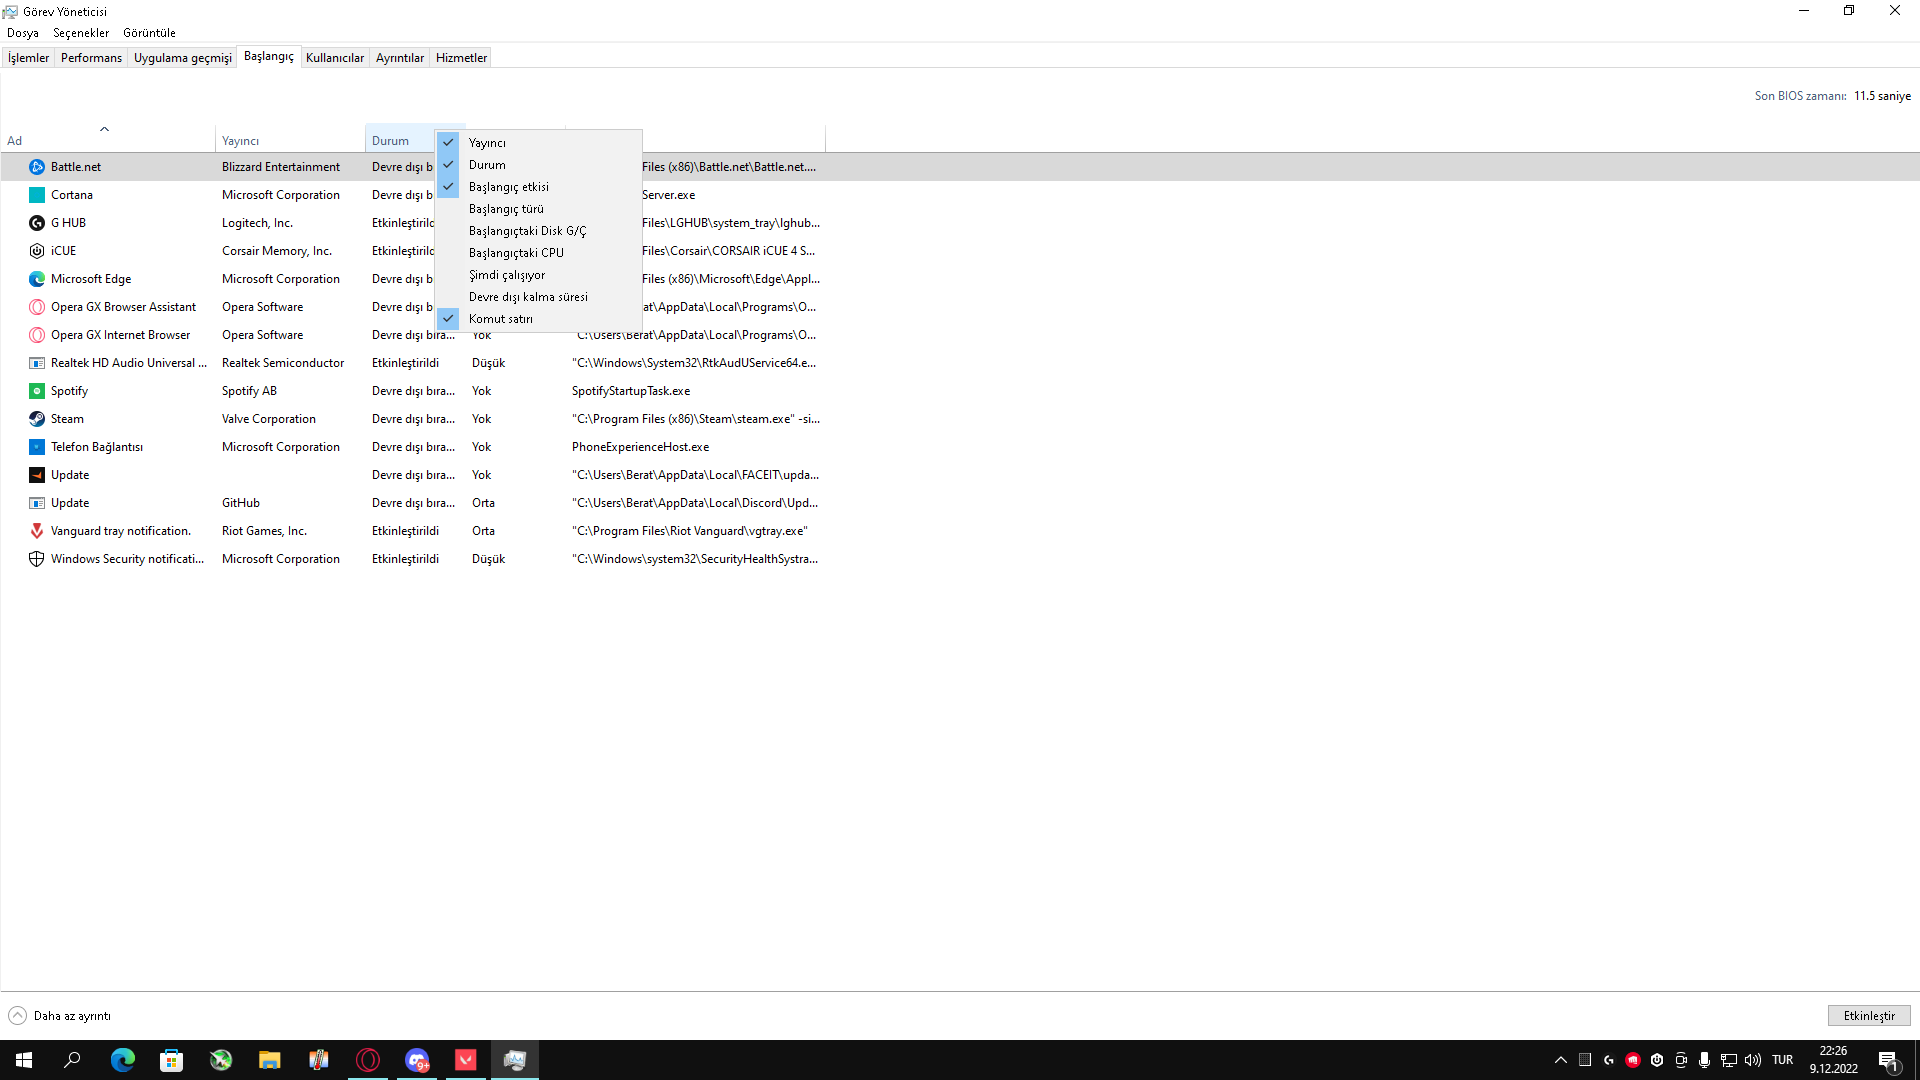This screenshot has width=1920, height=1080.
Task: Click the Etkinleştir button
Action: point(1869,1016)
